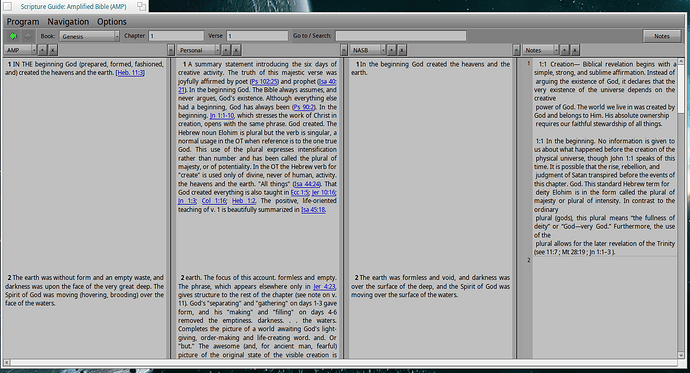The width and height of the screenshot is (690, 373).
Task: Follow the Jn 1:1-10 link
Action: 222,116
